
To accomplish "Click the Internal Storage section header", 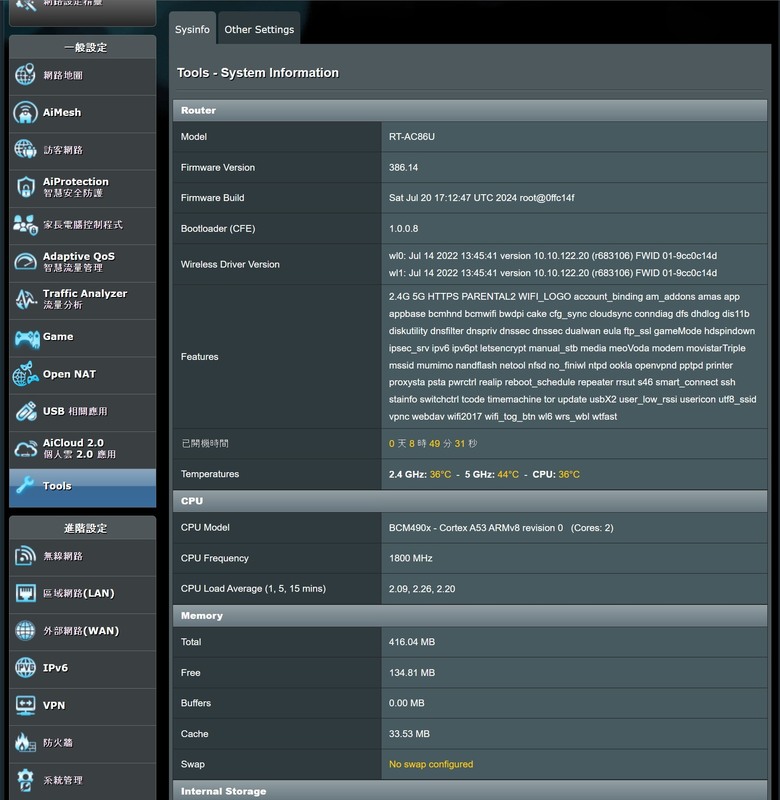I will point(470,790).
